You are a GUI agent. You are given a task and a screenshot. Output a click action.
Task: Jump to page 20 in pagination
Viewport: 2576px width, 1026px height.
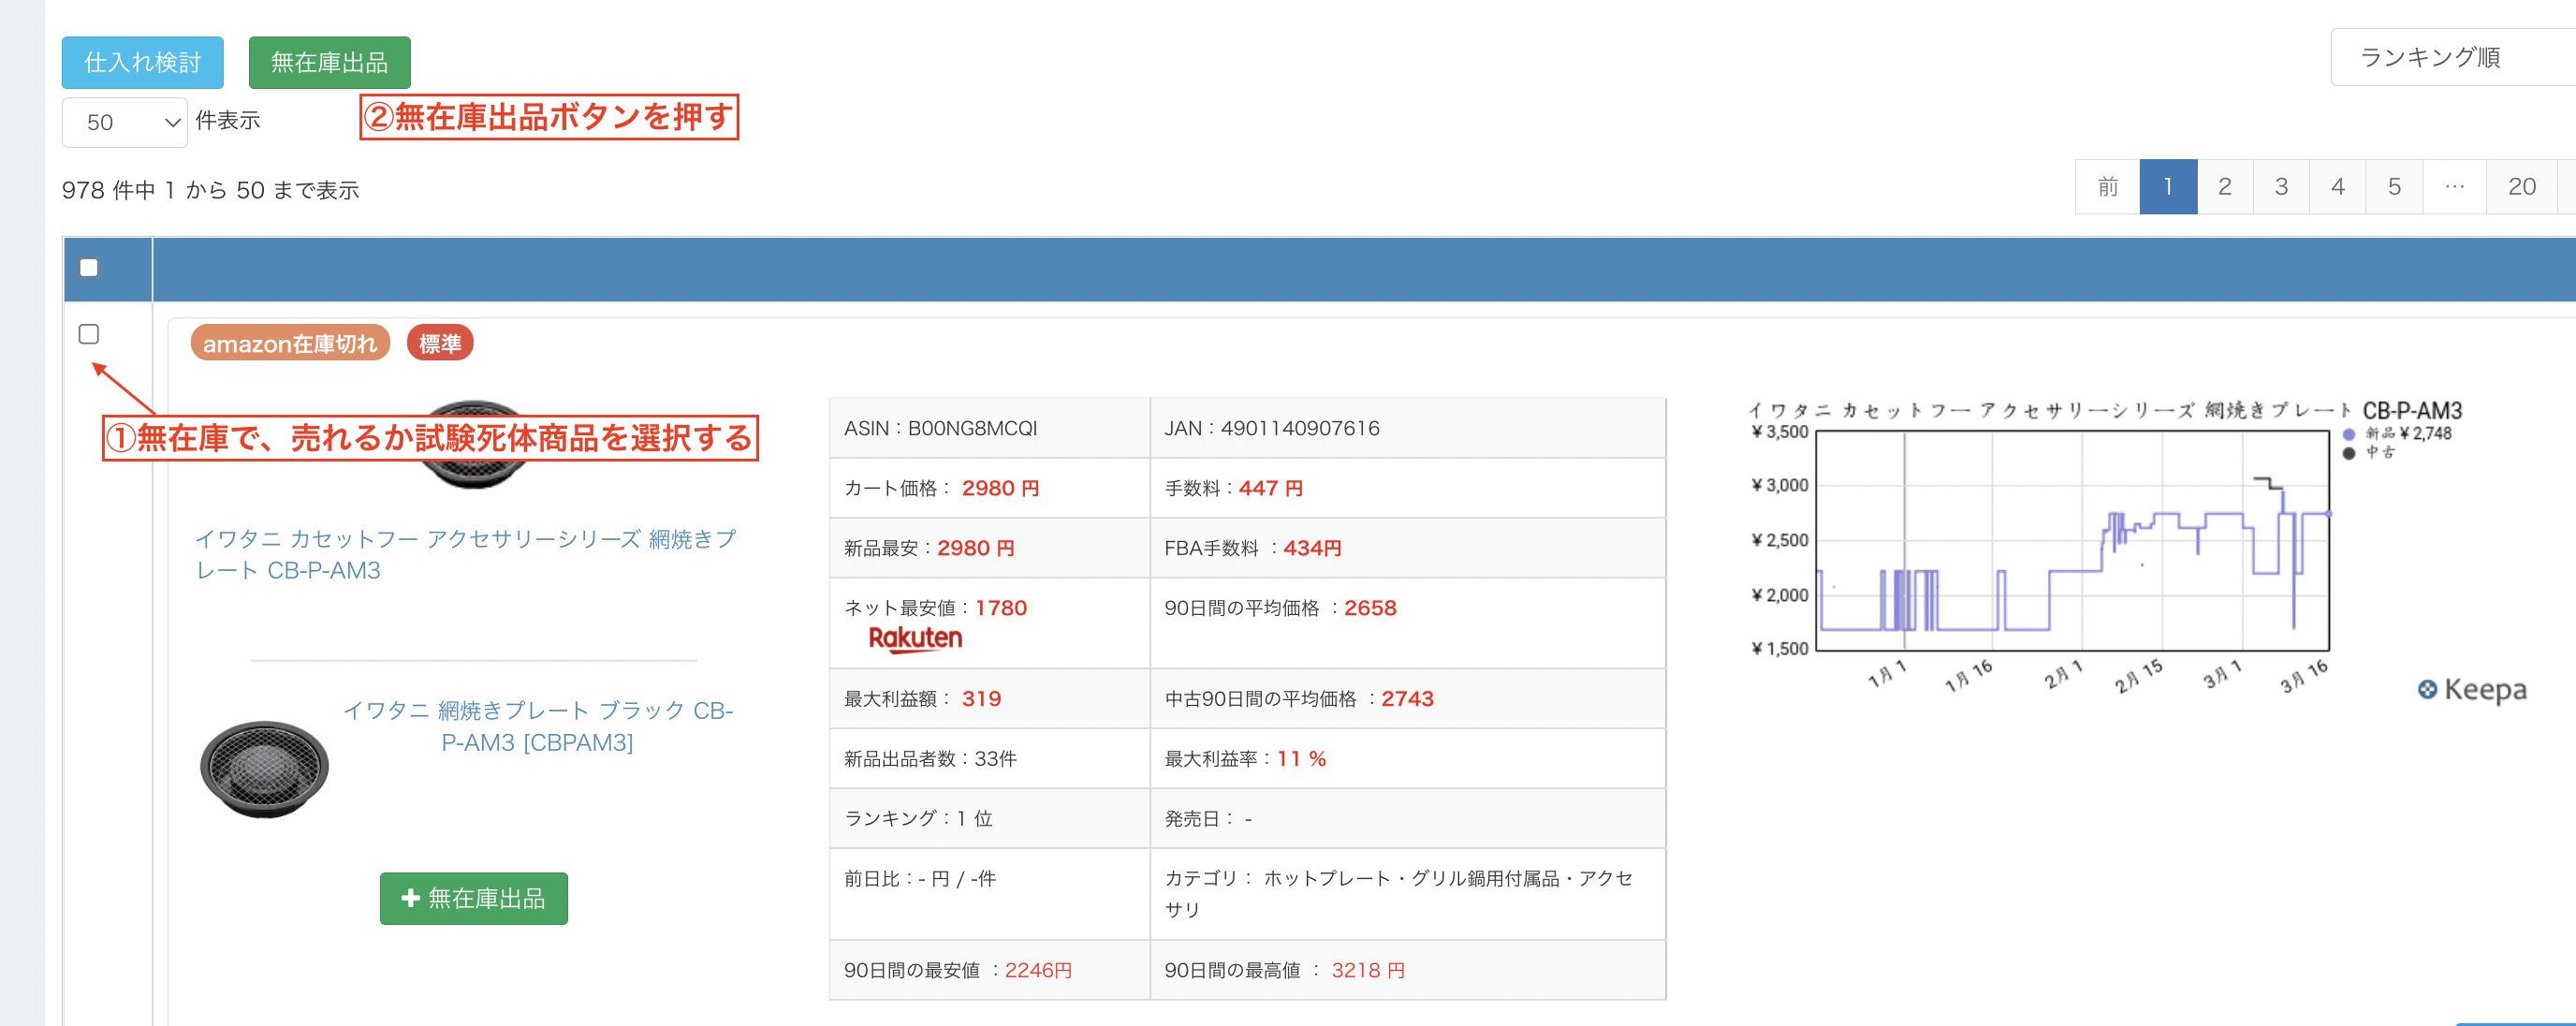(x=2521, y=186)
